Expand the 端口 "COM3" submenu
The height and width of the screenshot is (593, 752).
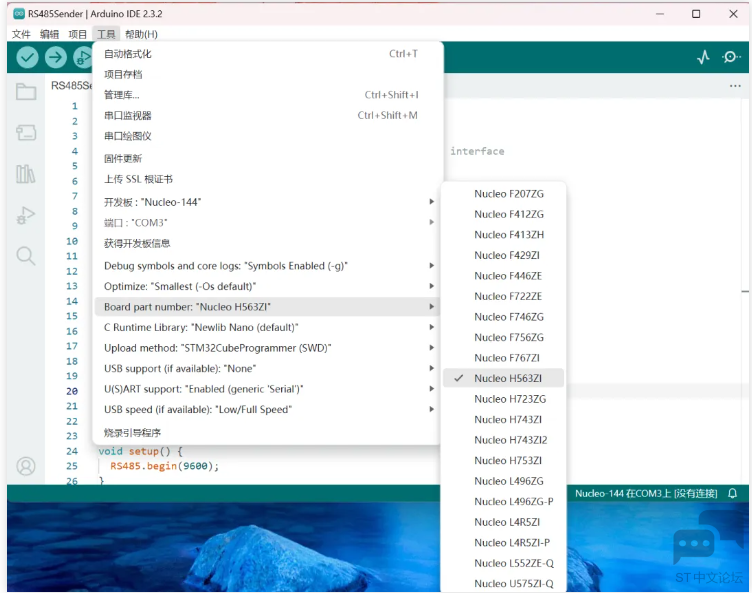(x=267, y=223)
